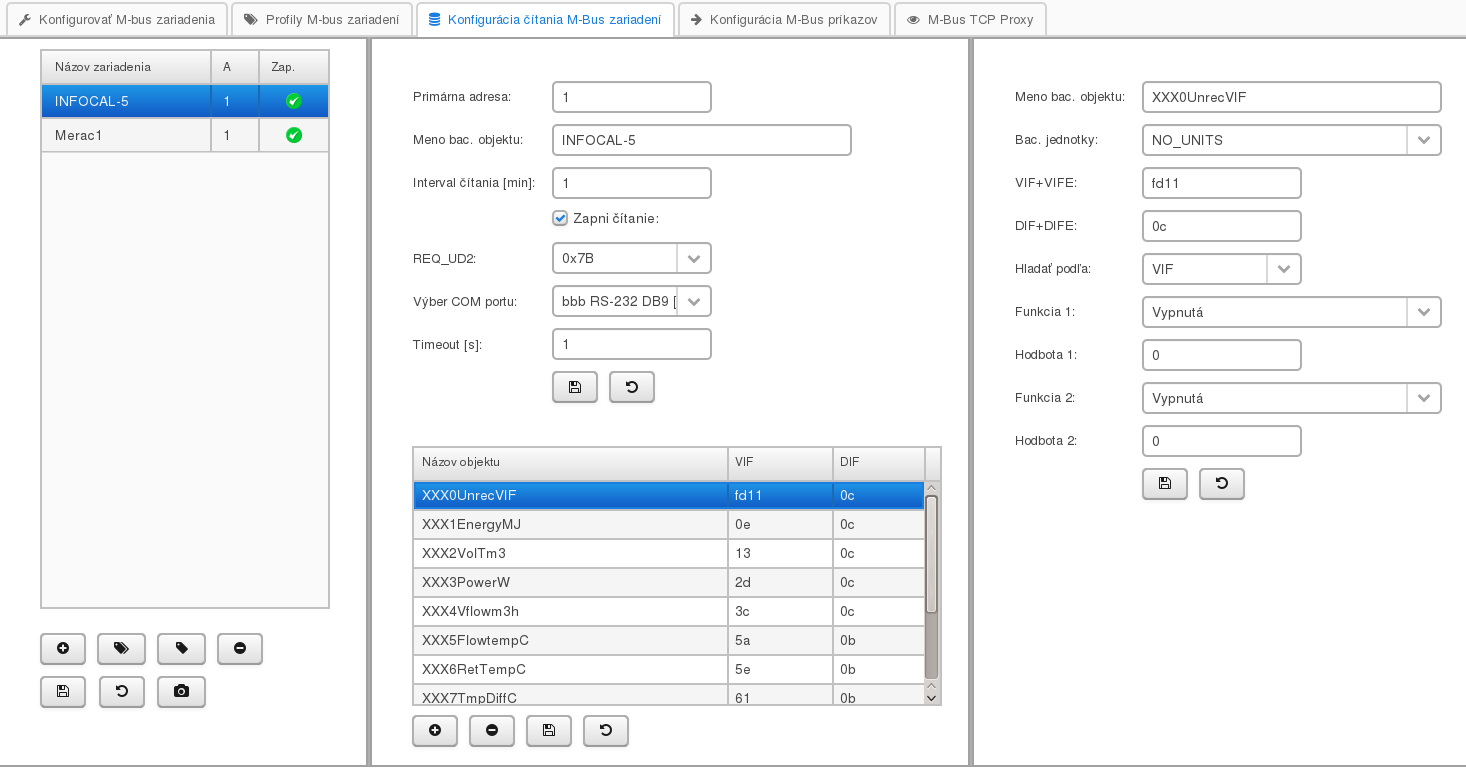
Task: Click the Interval čítania input field
Action: coord(631,183)
